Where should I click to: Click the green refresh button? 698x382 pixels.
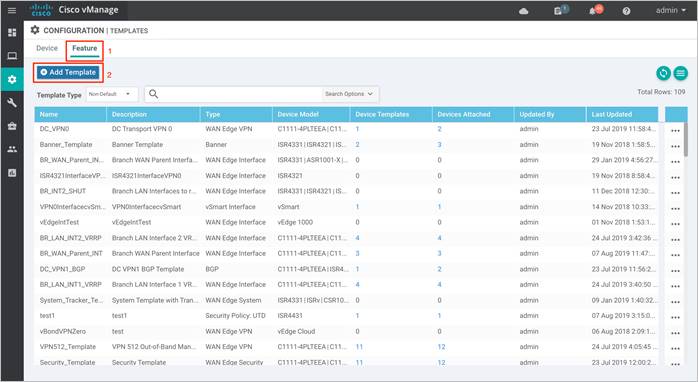663,73
